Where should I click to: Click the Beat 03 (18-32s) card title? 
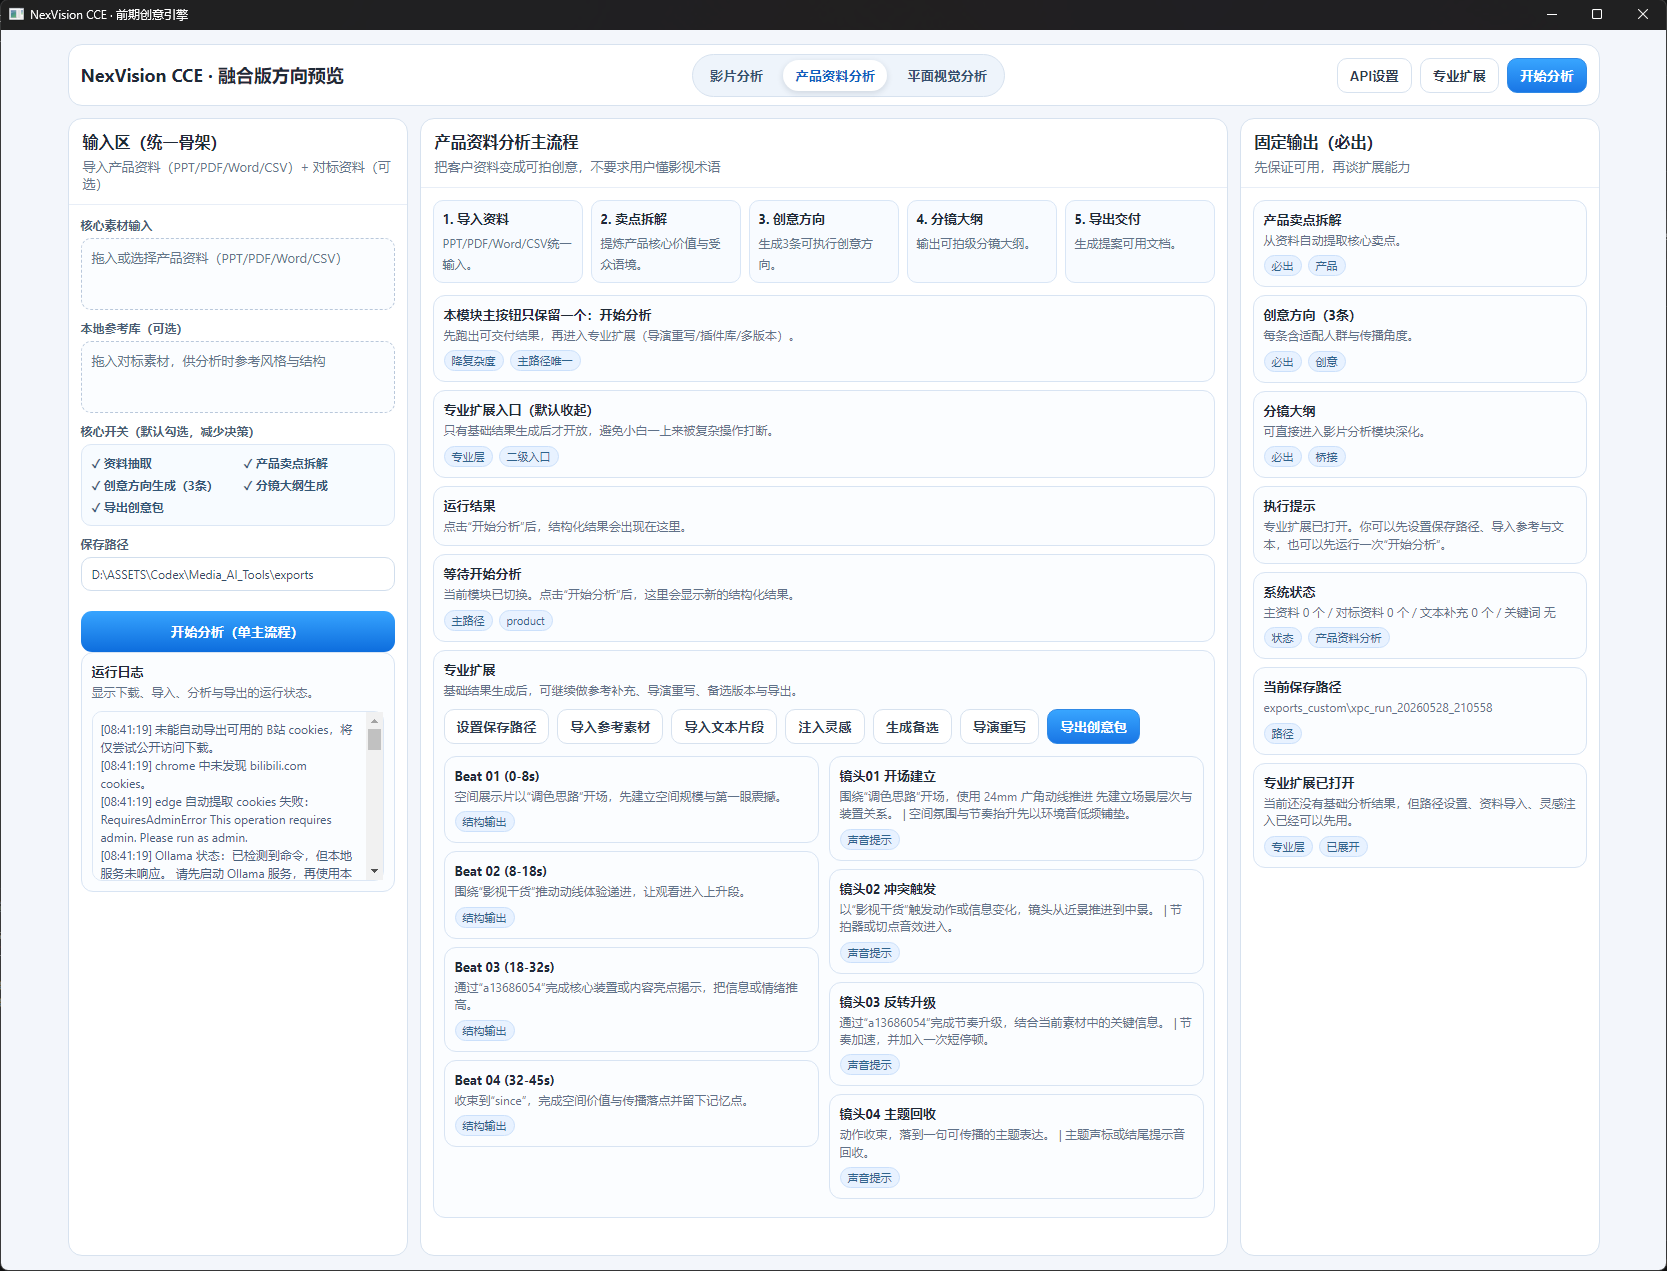click(x=504, y=968)
